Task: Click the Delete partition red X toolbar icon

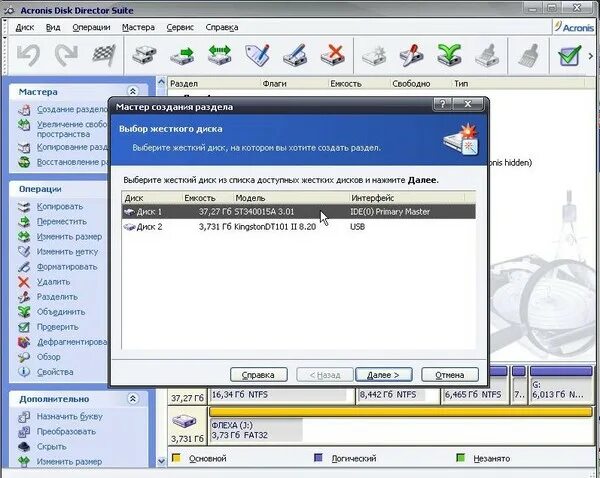Action: pos(333,55)
